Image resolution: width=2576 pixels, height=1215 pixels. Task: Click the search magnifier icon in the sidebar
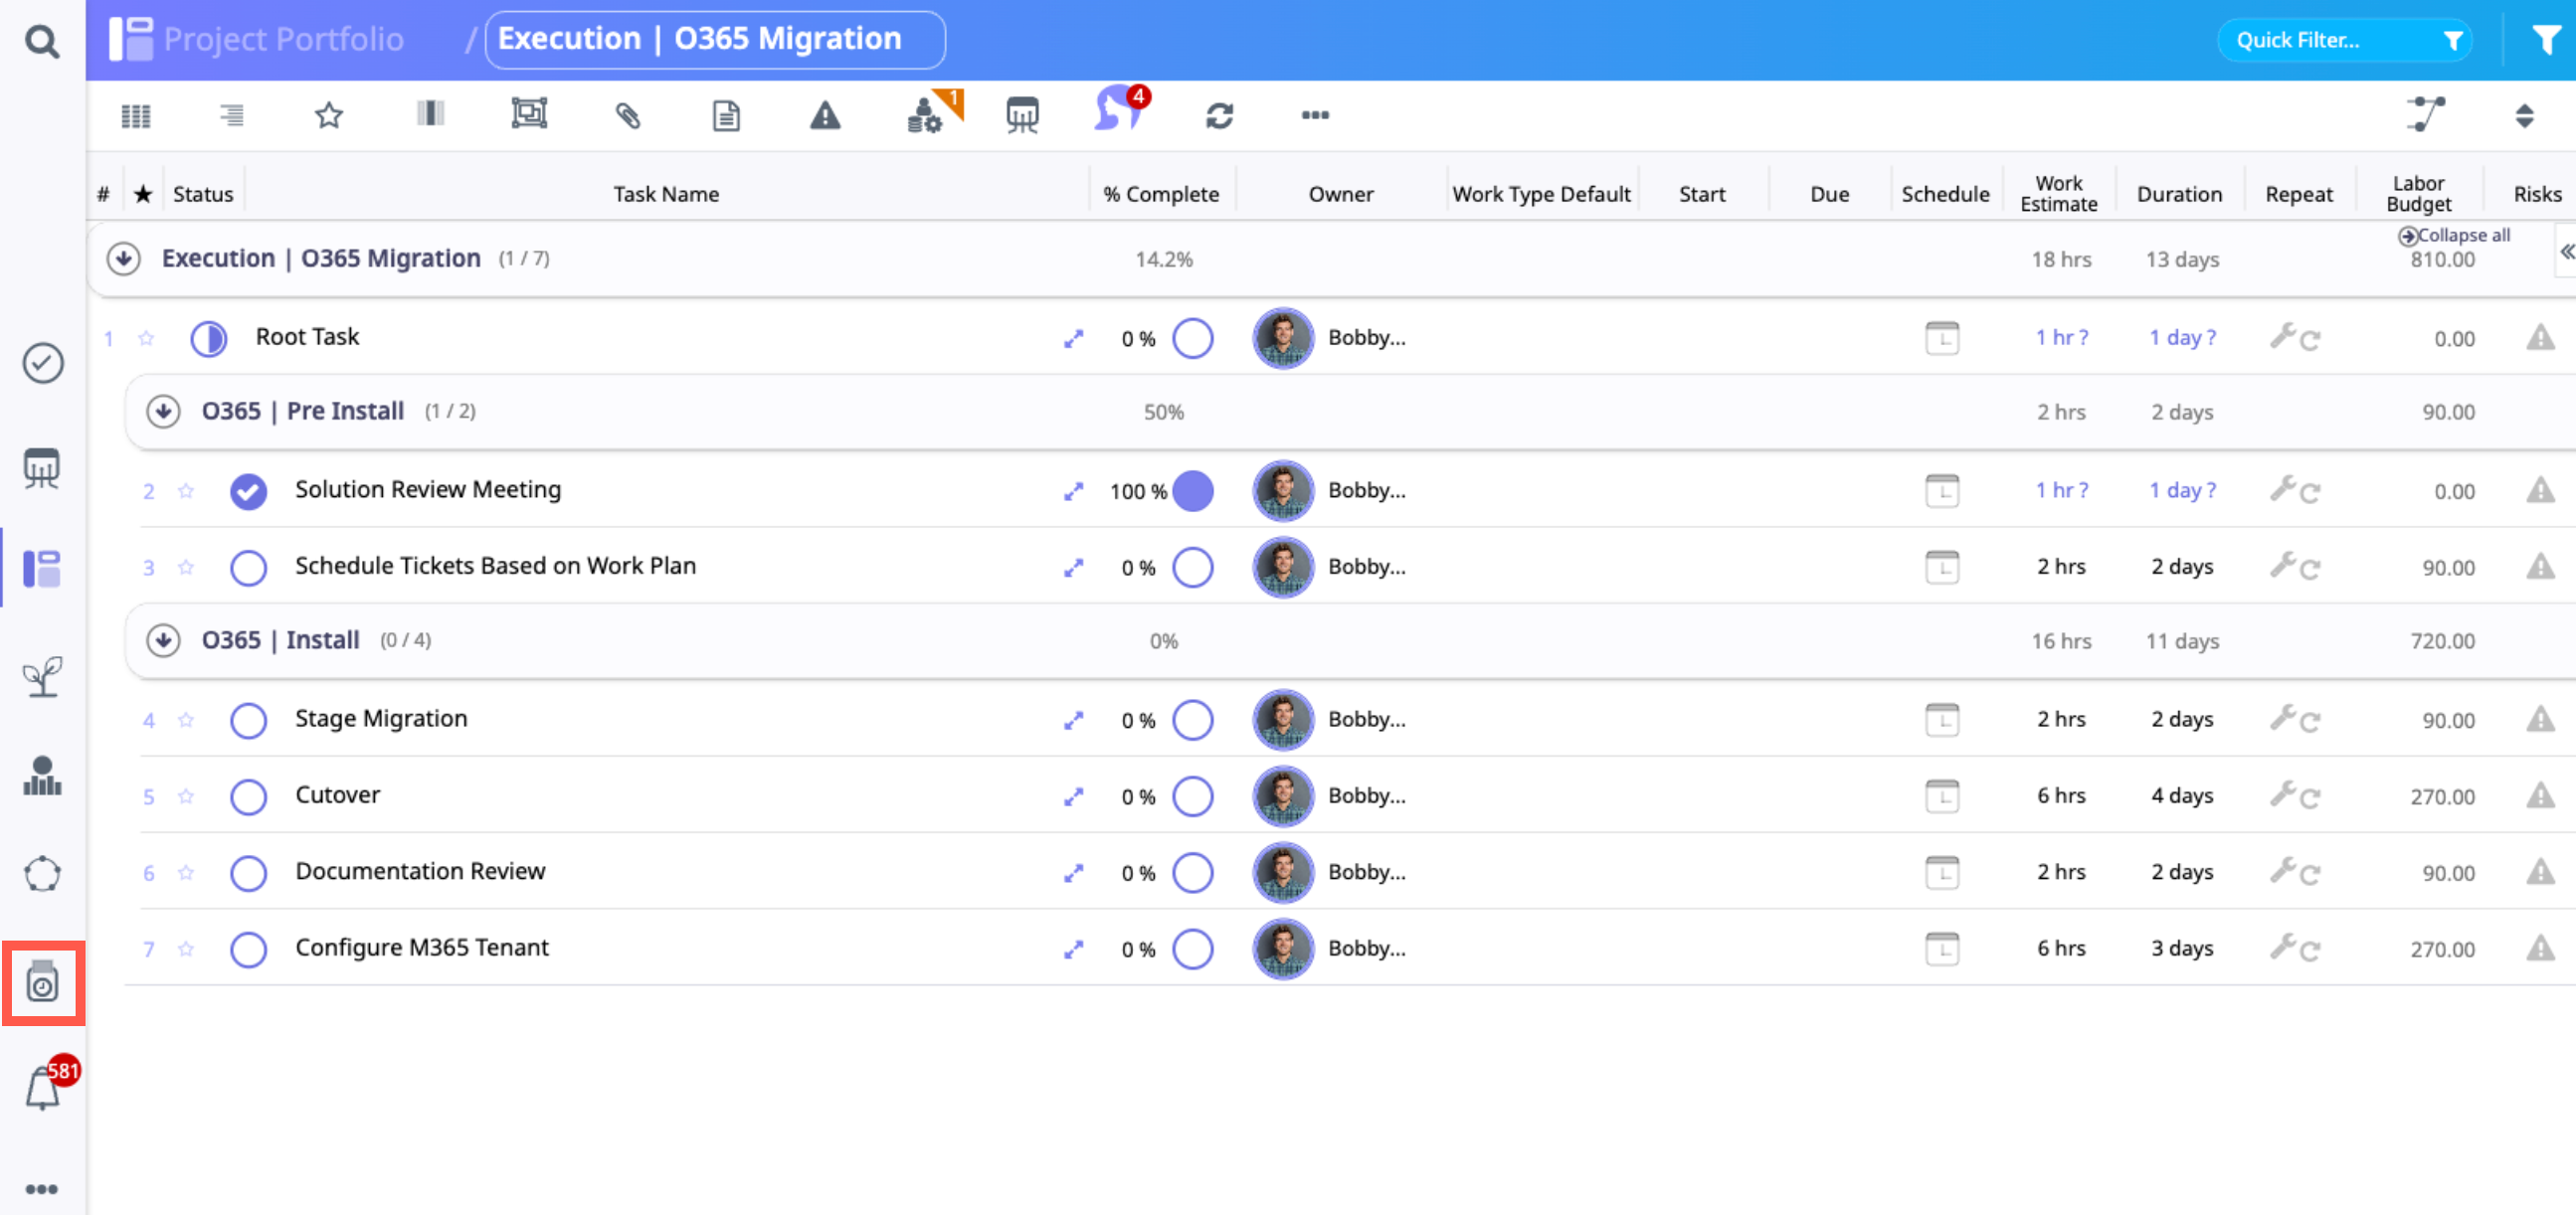coord(41,41)
